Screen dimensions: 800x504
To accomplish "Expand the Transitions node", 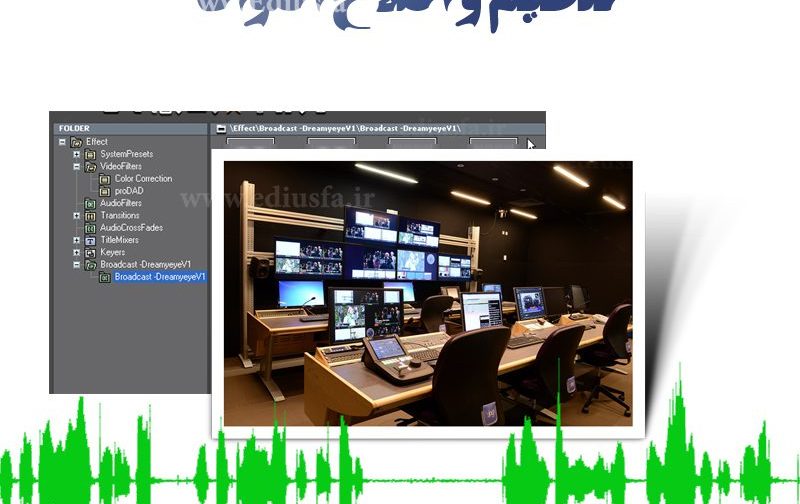I will [77, 216].
